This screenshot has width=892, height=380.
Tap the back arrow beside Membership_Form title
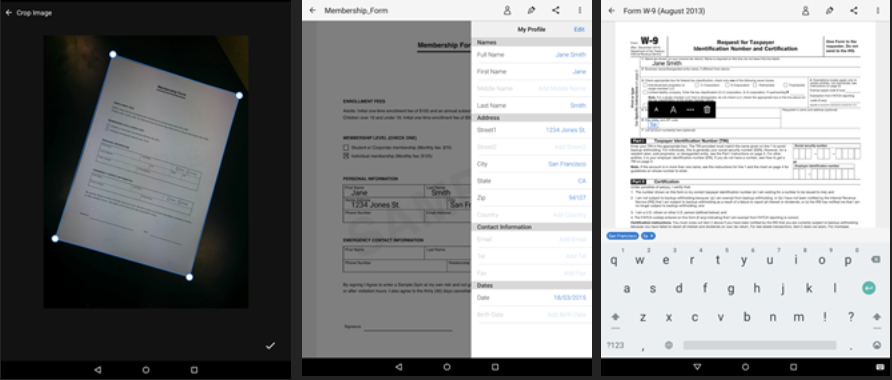312,10
